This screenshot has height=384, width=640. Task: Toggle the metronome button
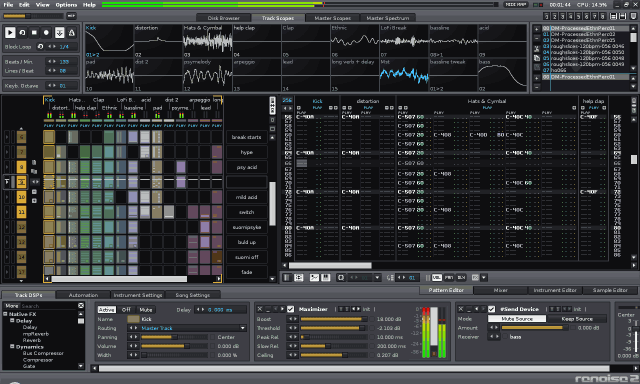[71, 33]
